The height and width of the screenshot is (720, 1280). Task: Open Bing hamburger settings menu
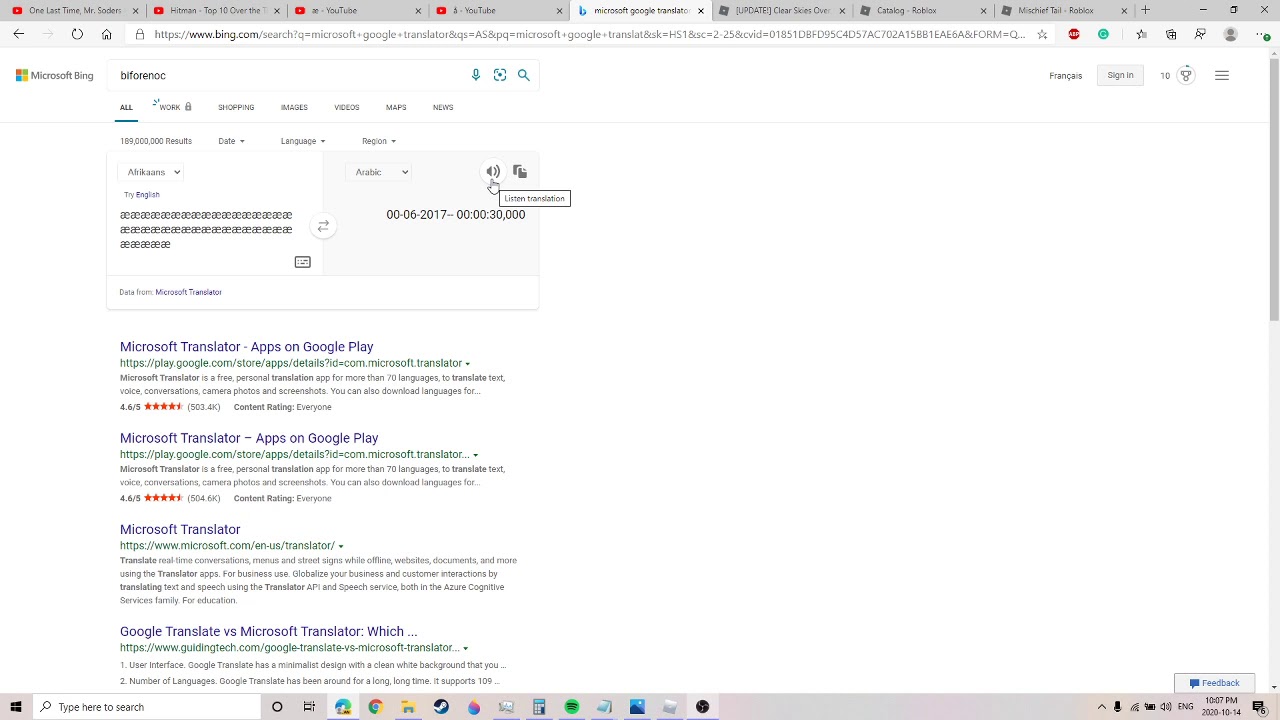coord(1221,75)
